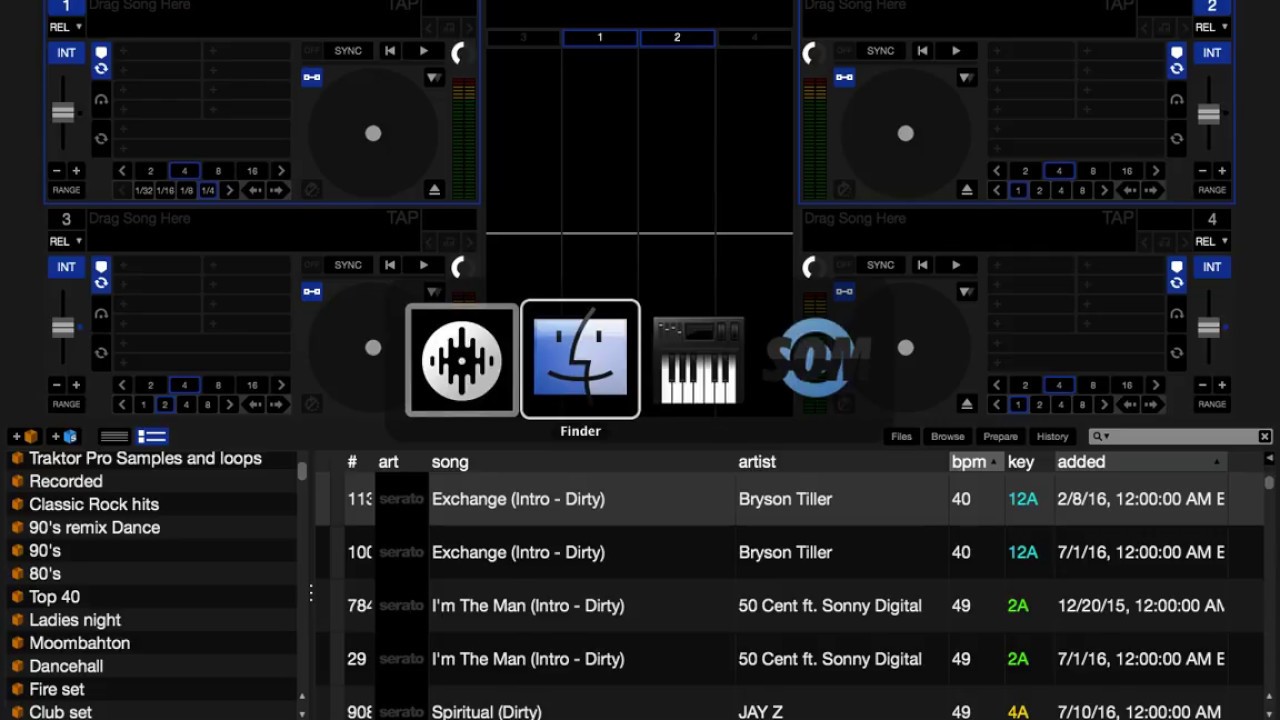Screen dimensions: 1280x720
Task: Open the quantize dropdown on deck 1
Action: (x=434, y=77)
